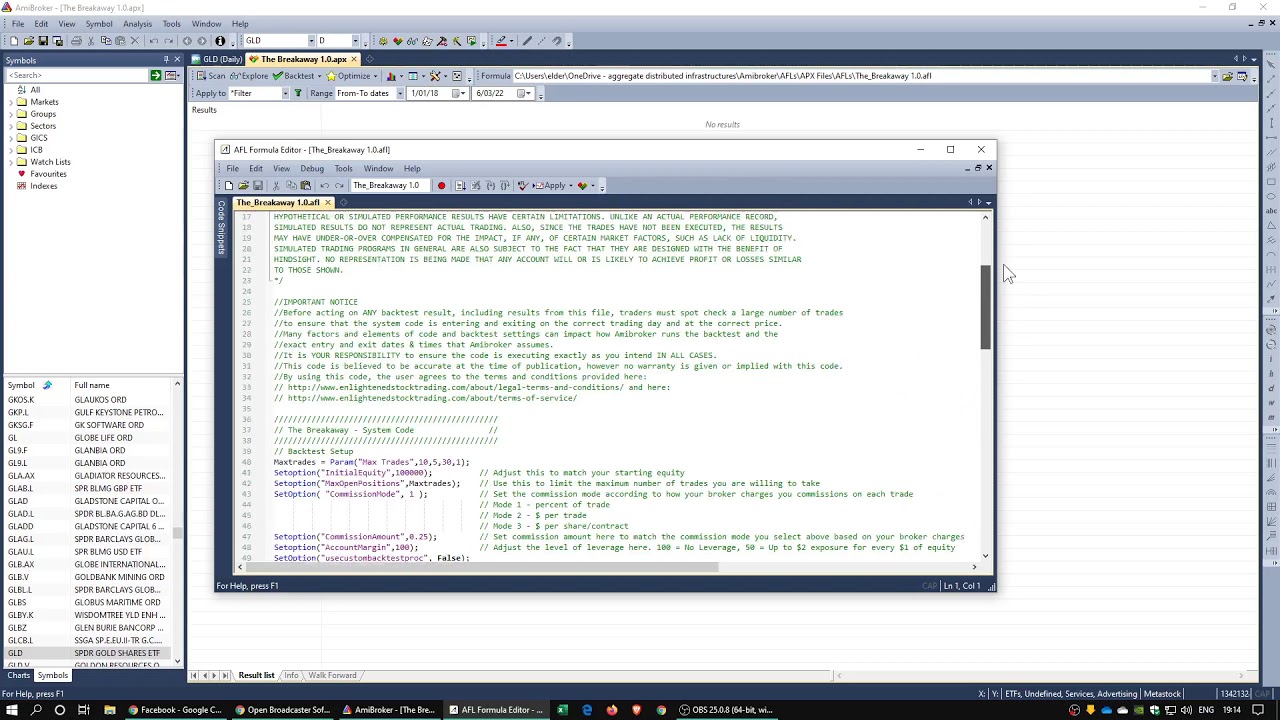Select the Favourites item in the symbols tree
1280x720 pixels.
(x=48, y=174)
